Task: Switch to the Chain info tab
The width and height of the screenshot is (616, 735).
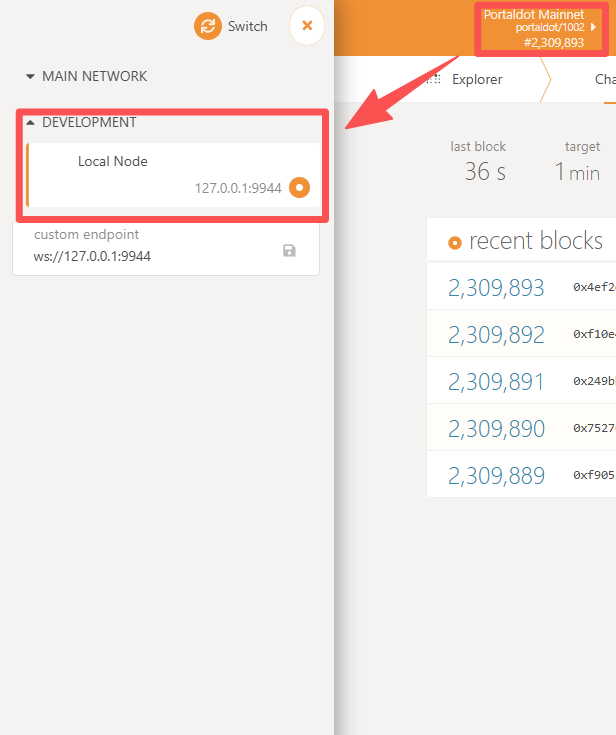Action: (605, 79)
